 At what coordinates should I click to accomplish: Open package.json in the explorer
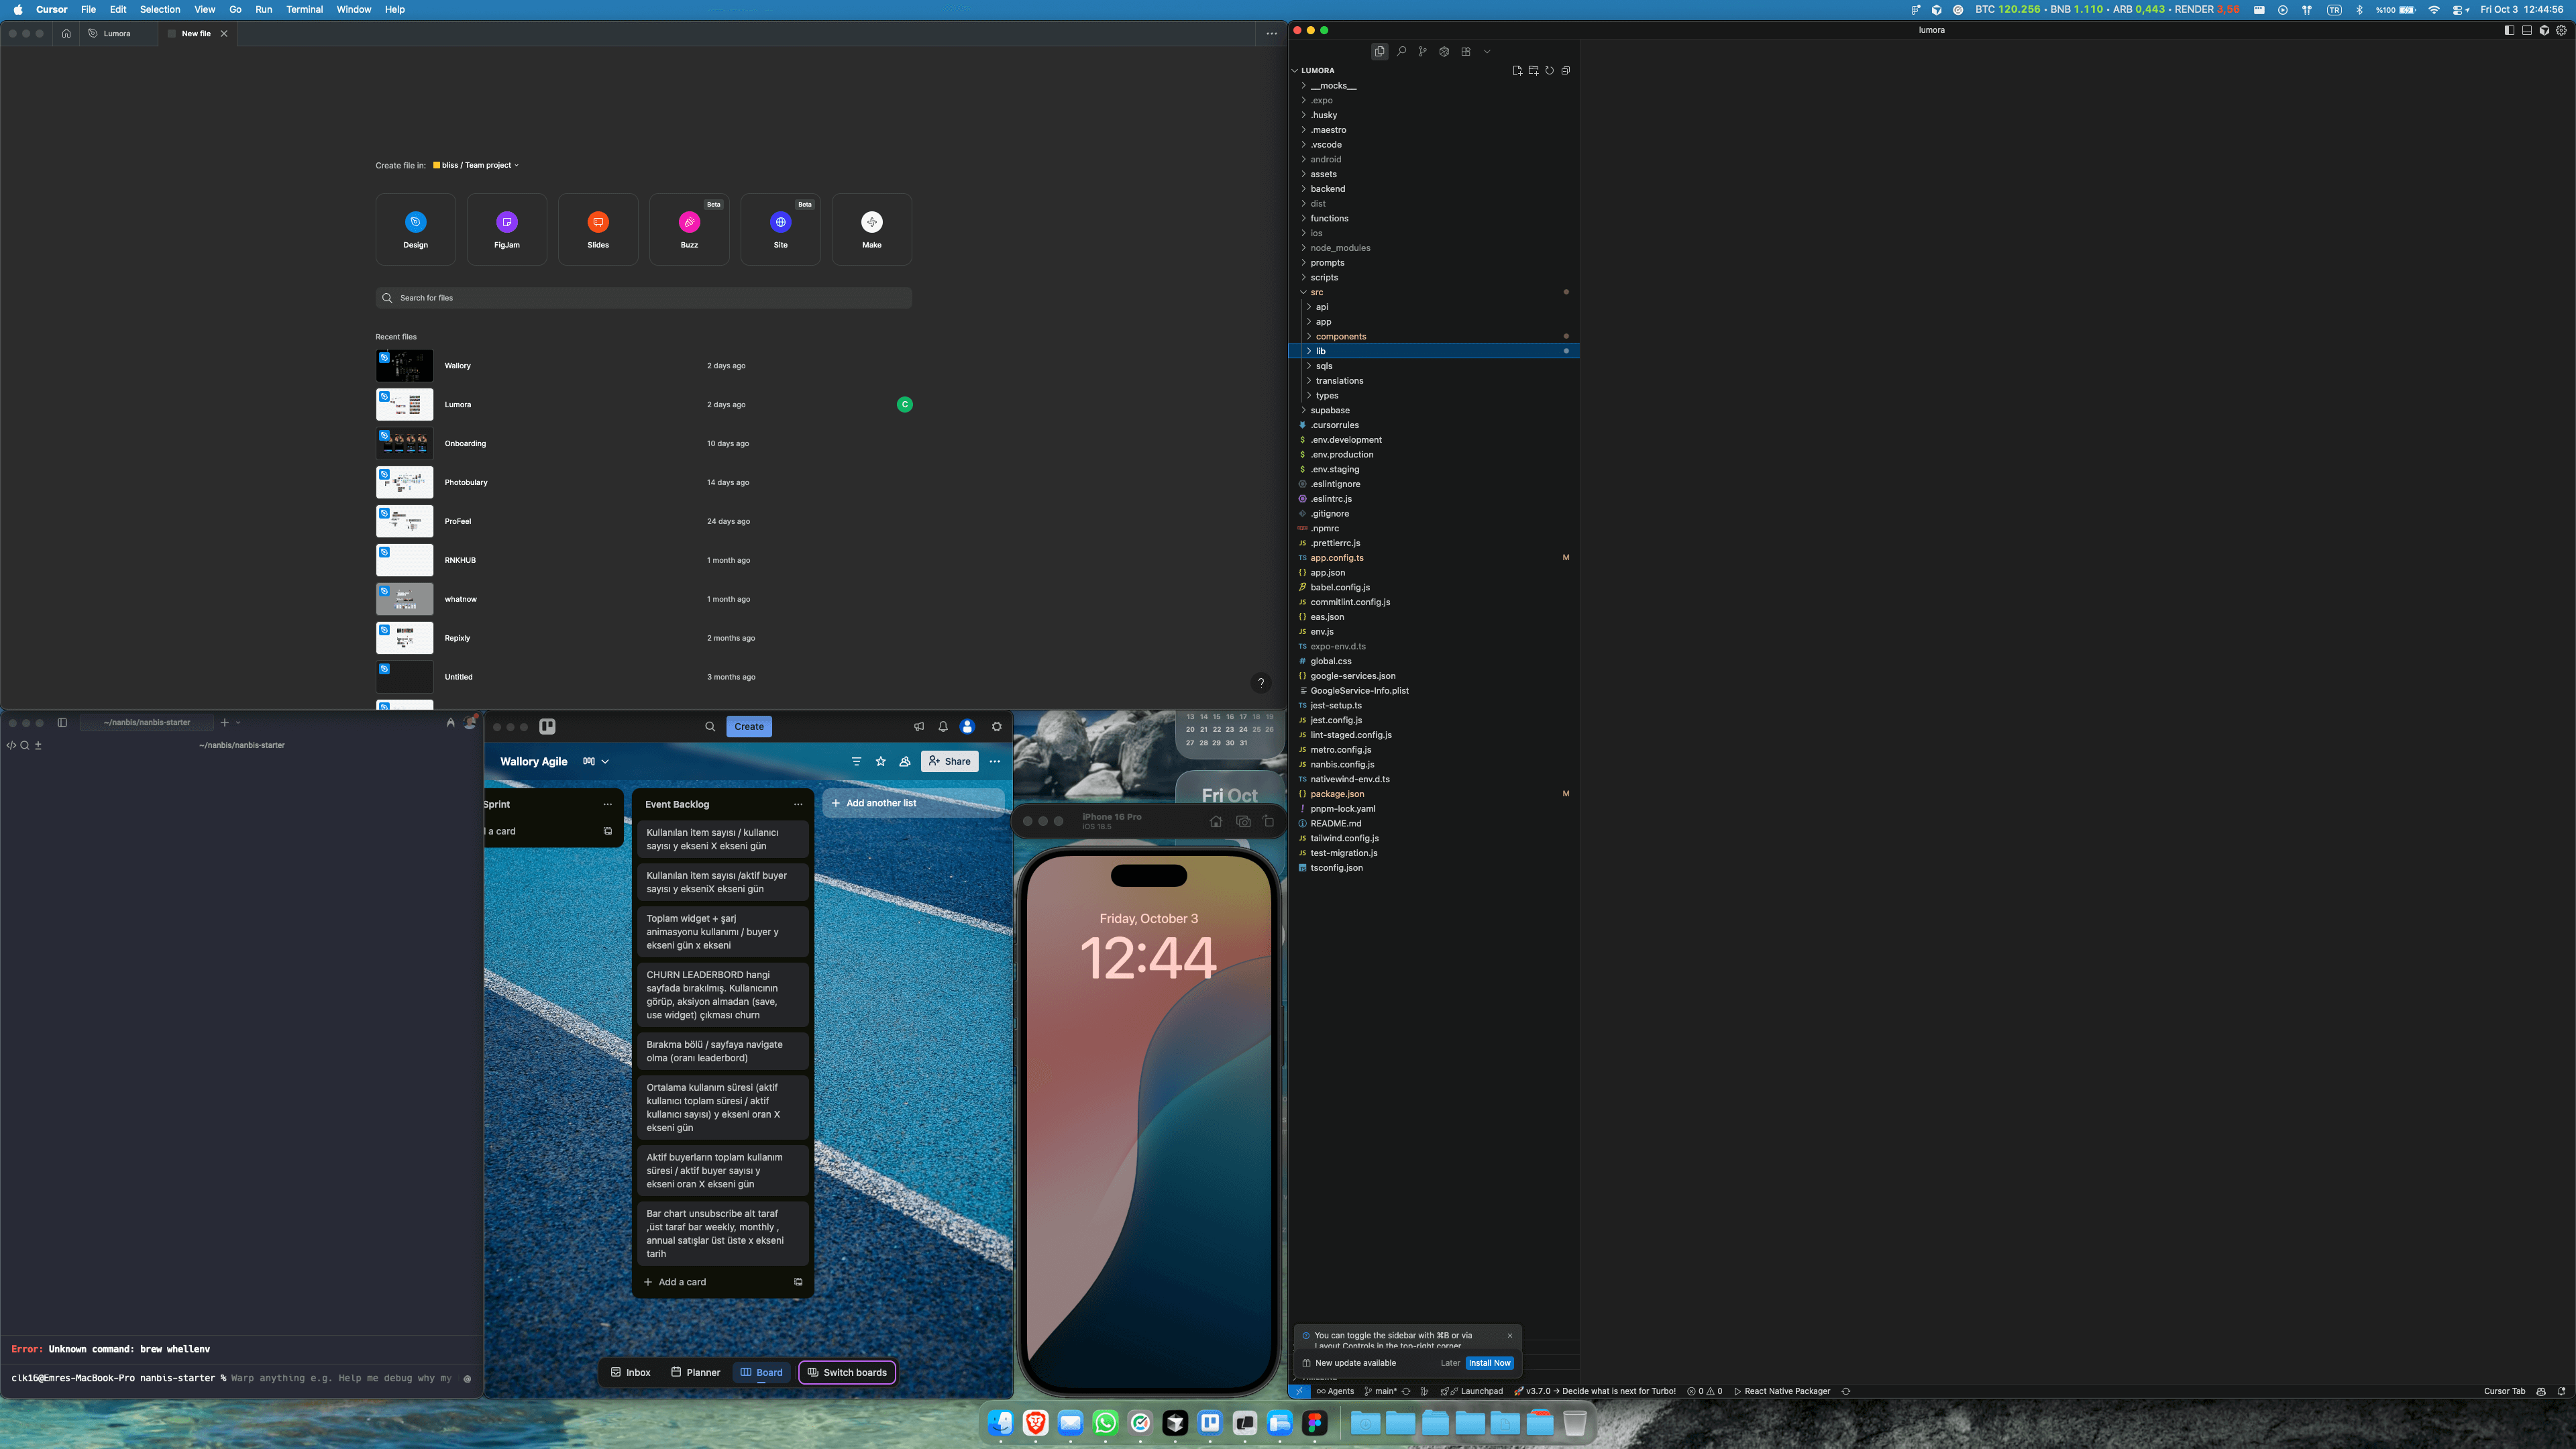coord(1337,794)
